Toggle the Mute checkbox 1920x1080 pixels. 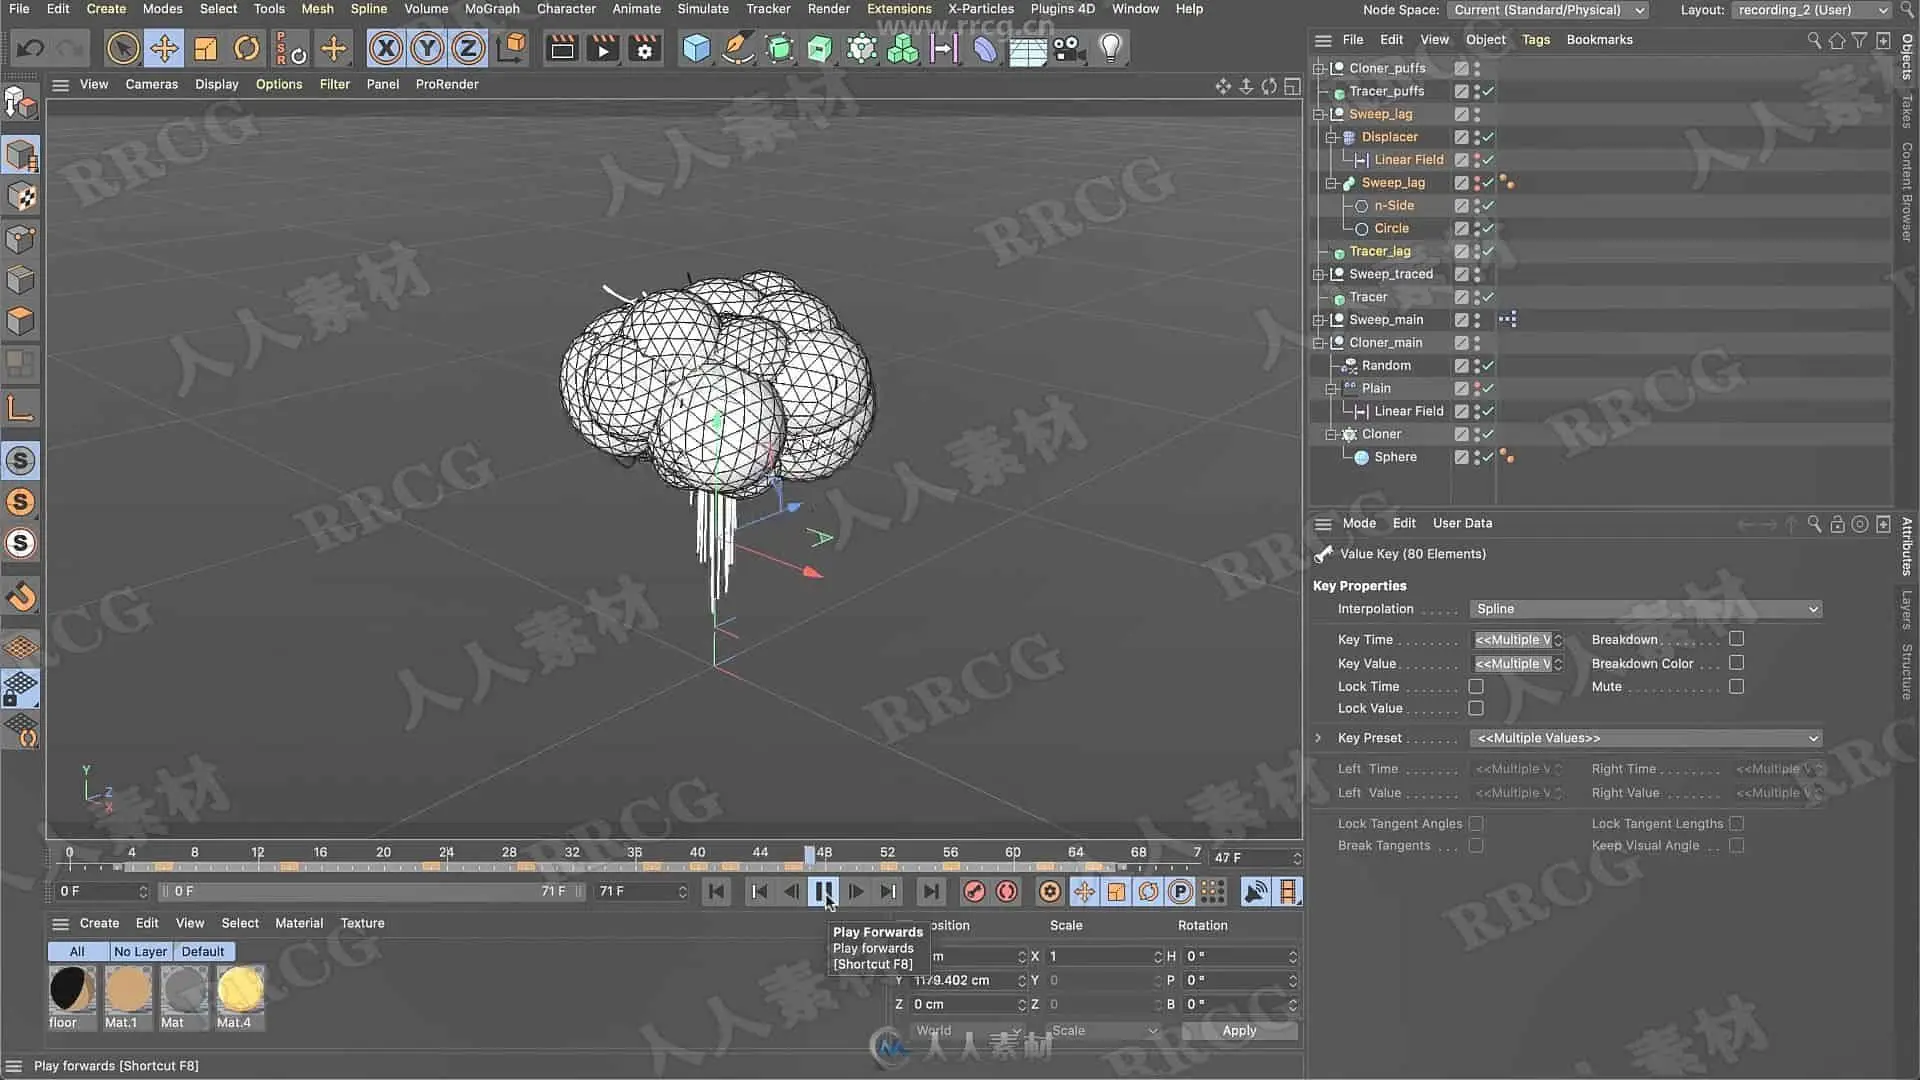point(1736,687)
